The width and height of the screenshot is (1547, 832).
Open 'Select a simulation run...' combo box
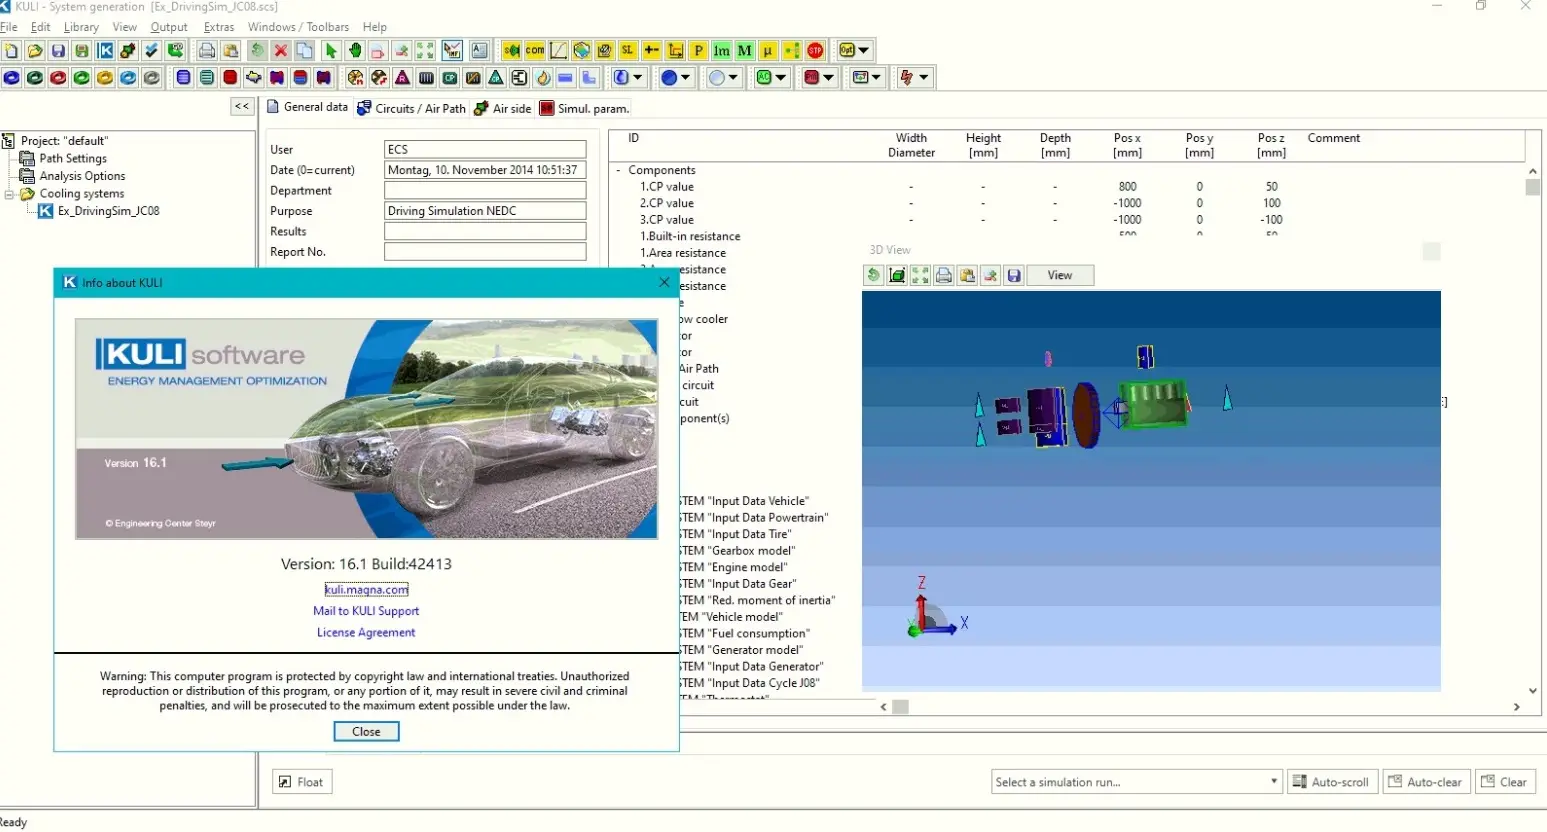1136,782
